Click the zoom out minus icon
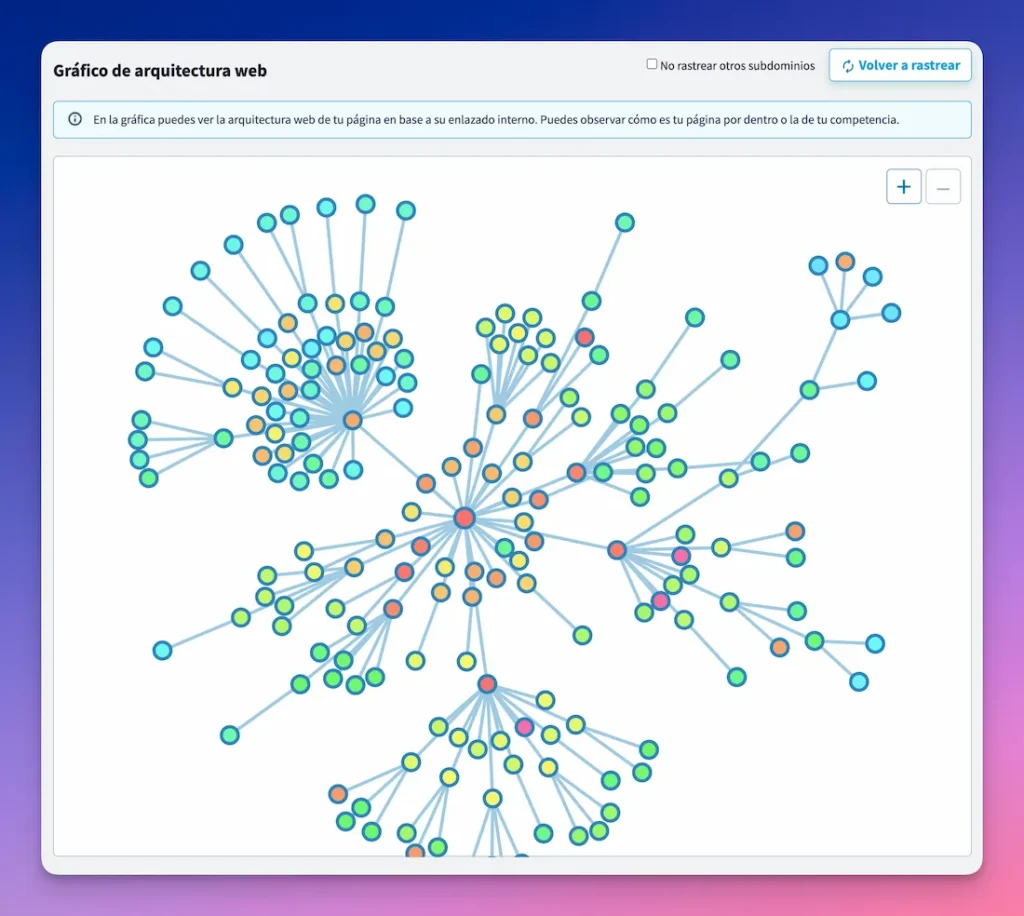Image resolution: width=1024 pixels, height=916 pixels. click(943, 186)
